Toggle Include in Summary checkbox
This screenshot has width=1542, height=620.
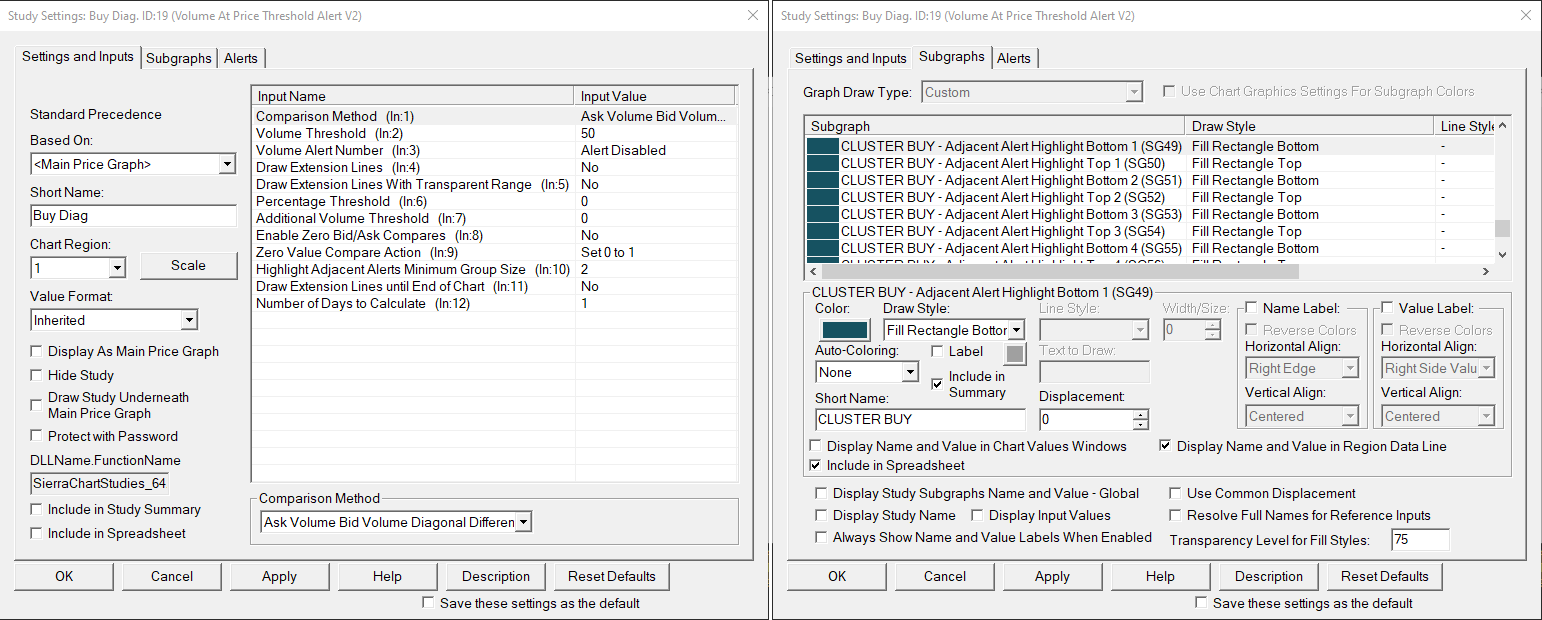pos(937,383)
